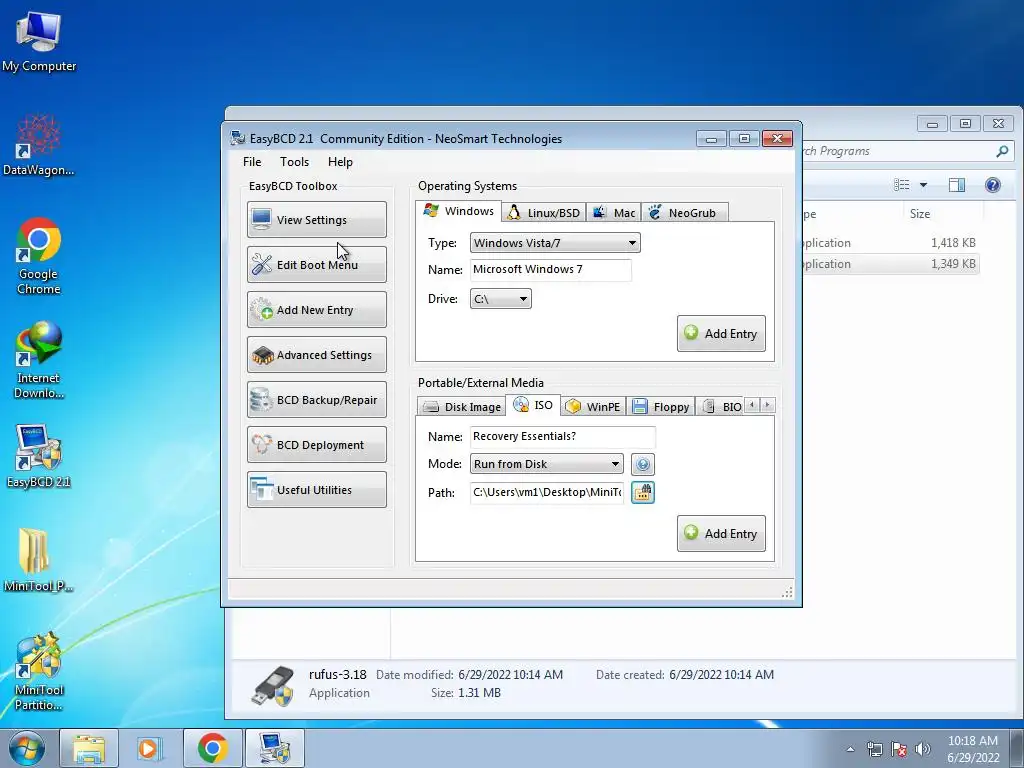Open Internet Download Manager desktop shortcut

coord(39,360)
